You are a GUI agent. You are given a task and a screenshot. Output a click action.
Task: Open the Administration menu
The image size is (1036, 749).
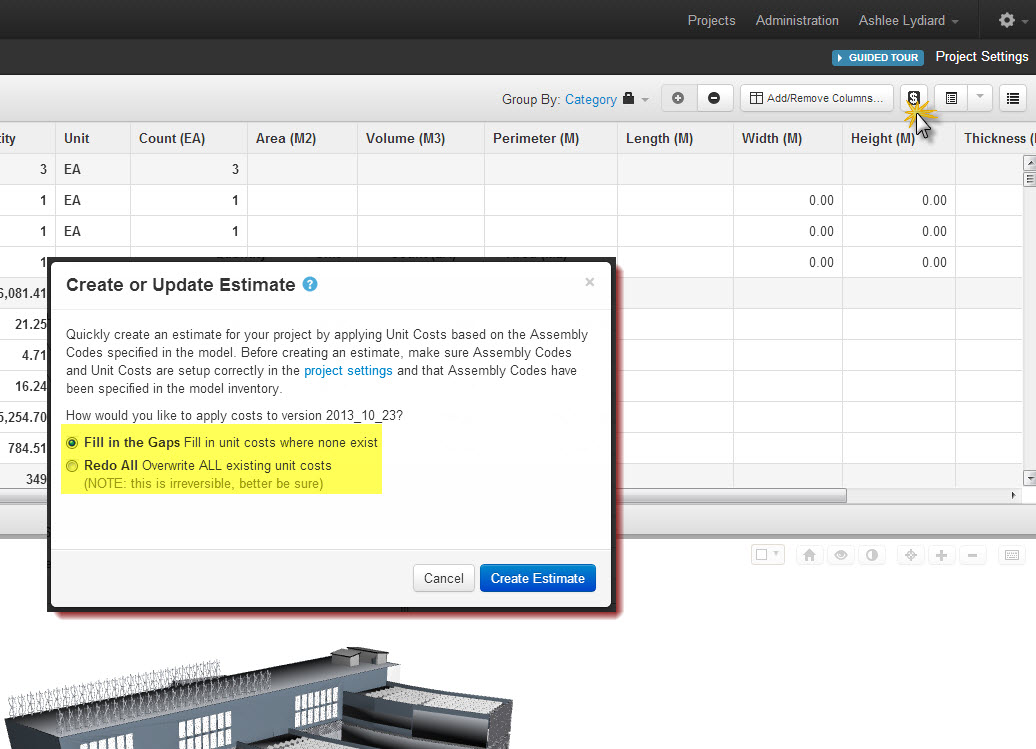797,20
